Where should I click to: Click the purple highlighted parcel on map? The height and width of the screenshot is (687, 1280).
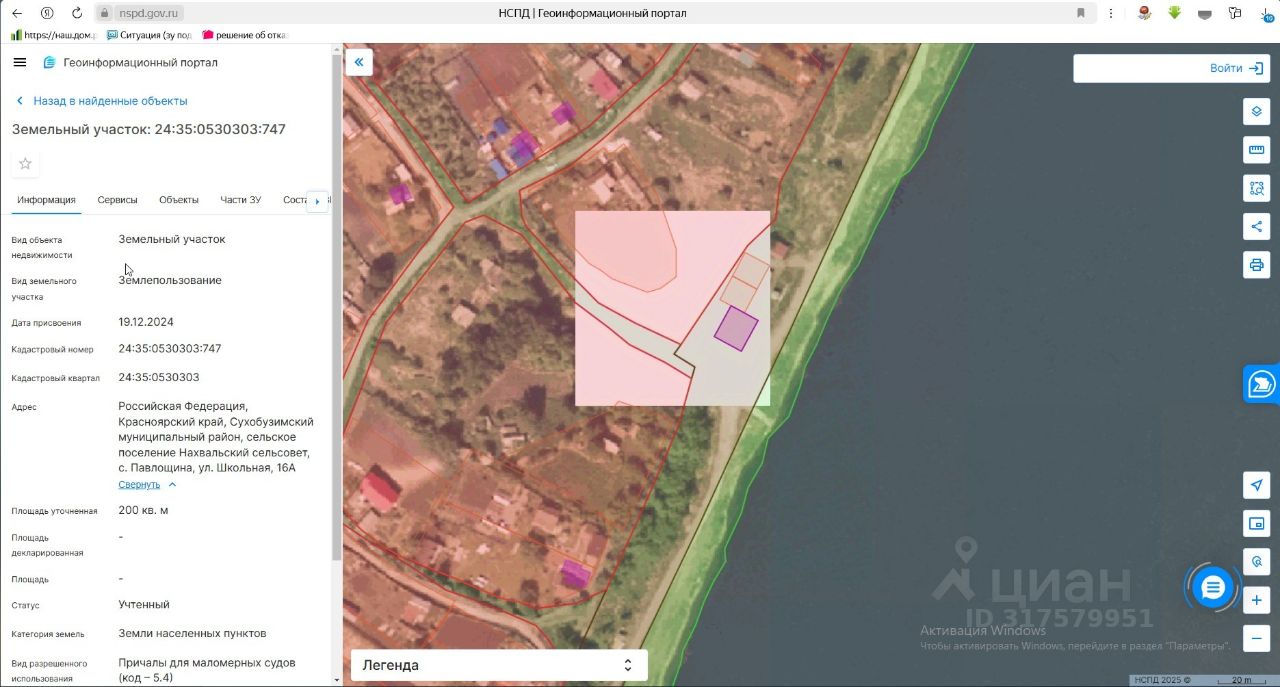[735, 329]
